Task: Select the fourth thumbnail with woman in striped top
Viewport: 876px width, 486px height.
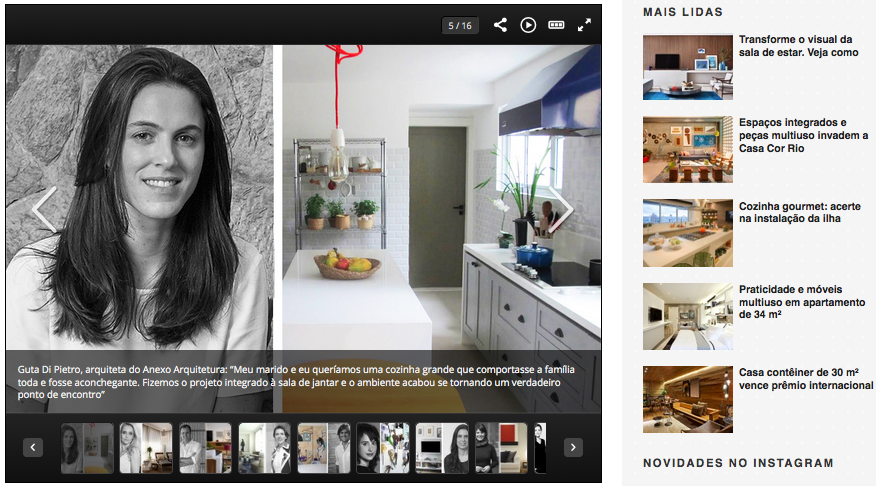Action: [x=265, y=448]
